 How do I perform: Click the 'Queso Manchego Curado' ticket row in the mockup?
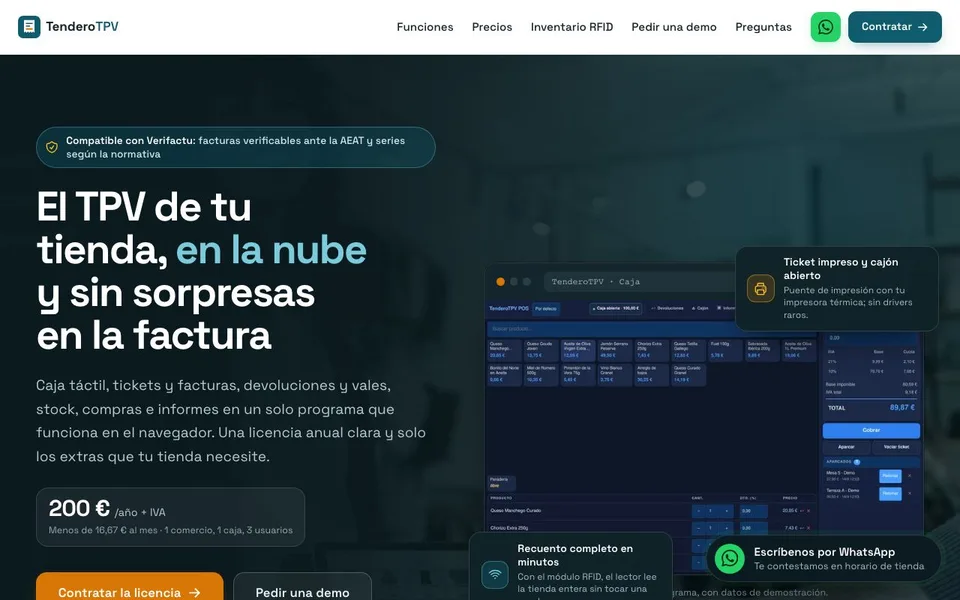click(652, 511)
